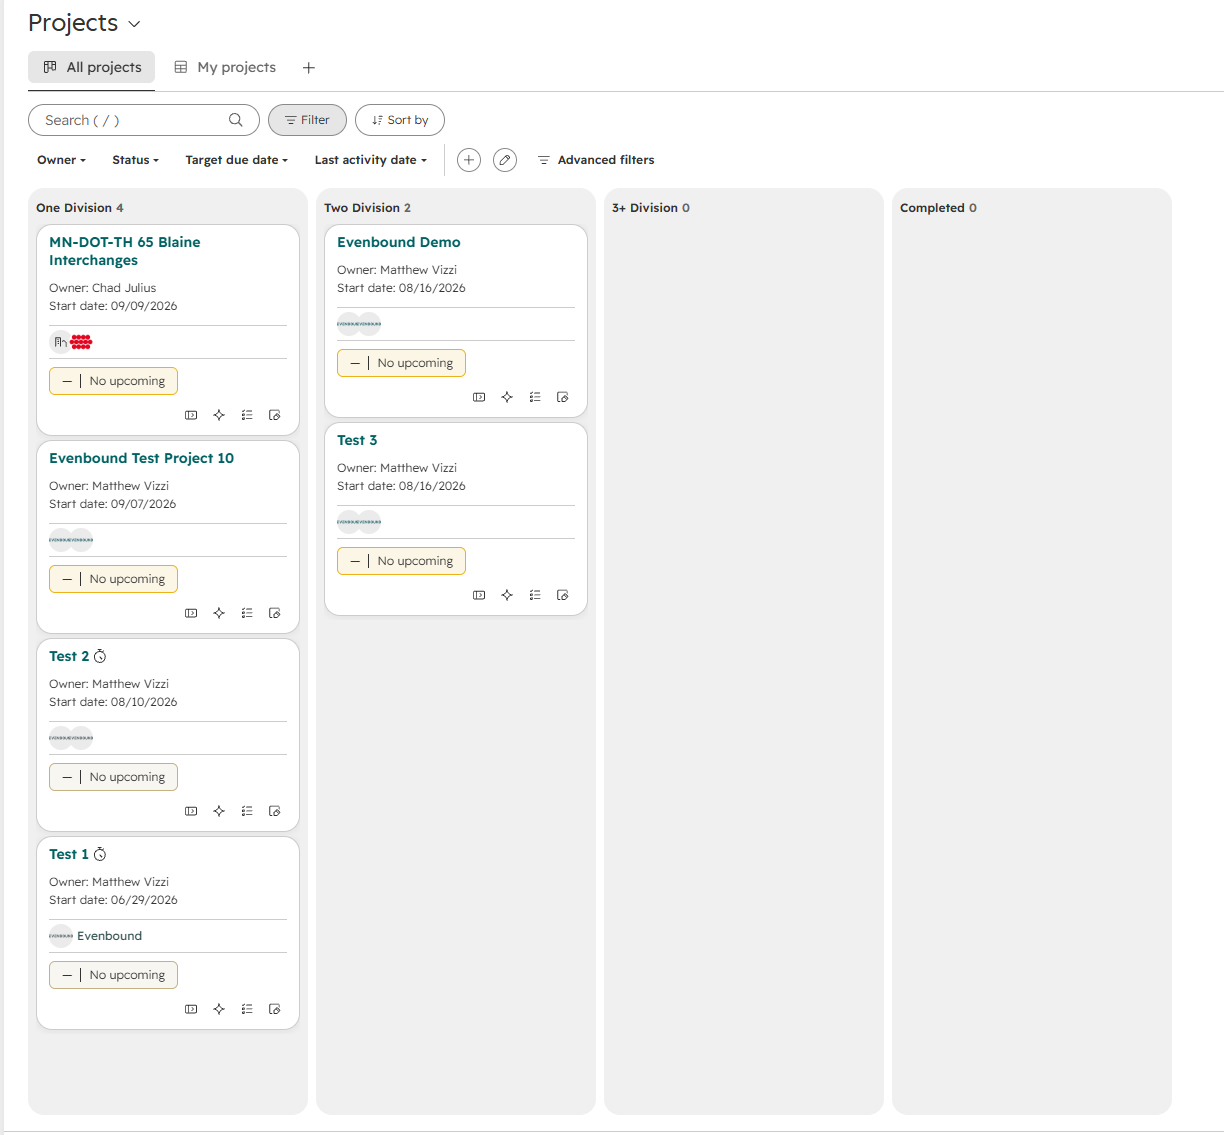Click the note edit icon on Test 2 card
Viewport: 1224px width, 1135px height.
click(275, 811)
